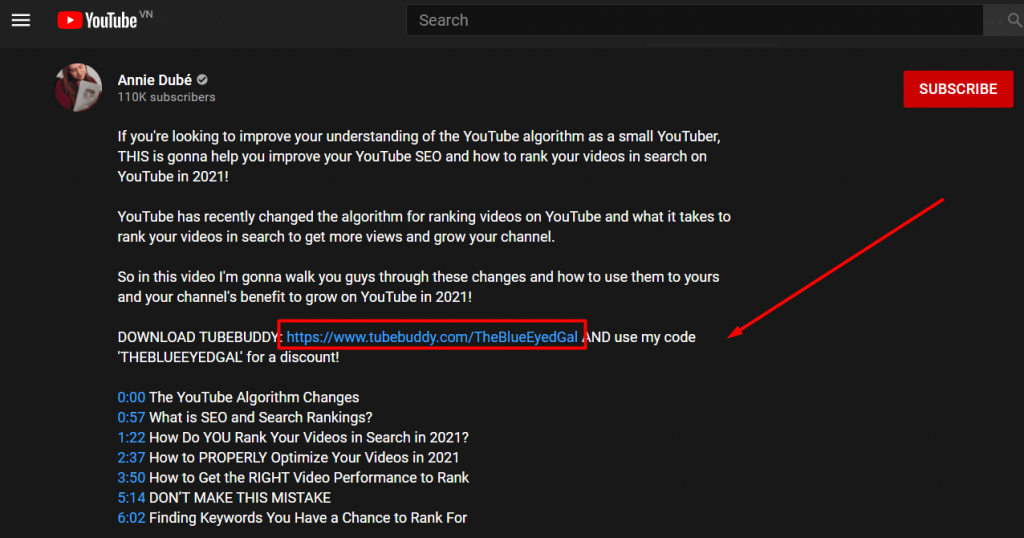The width and height of the screenshot is (1024, 538).
Task: Click 'How Do YOU Rank Your Videos in Search in 2021?'
Action: pyautogui.click(x=309, y=437)
